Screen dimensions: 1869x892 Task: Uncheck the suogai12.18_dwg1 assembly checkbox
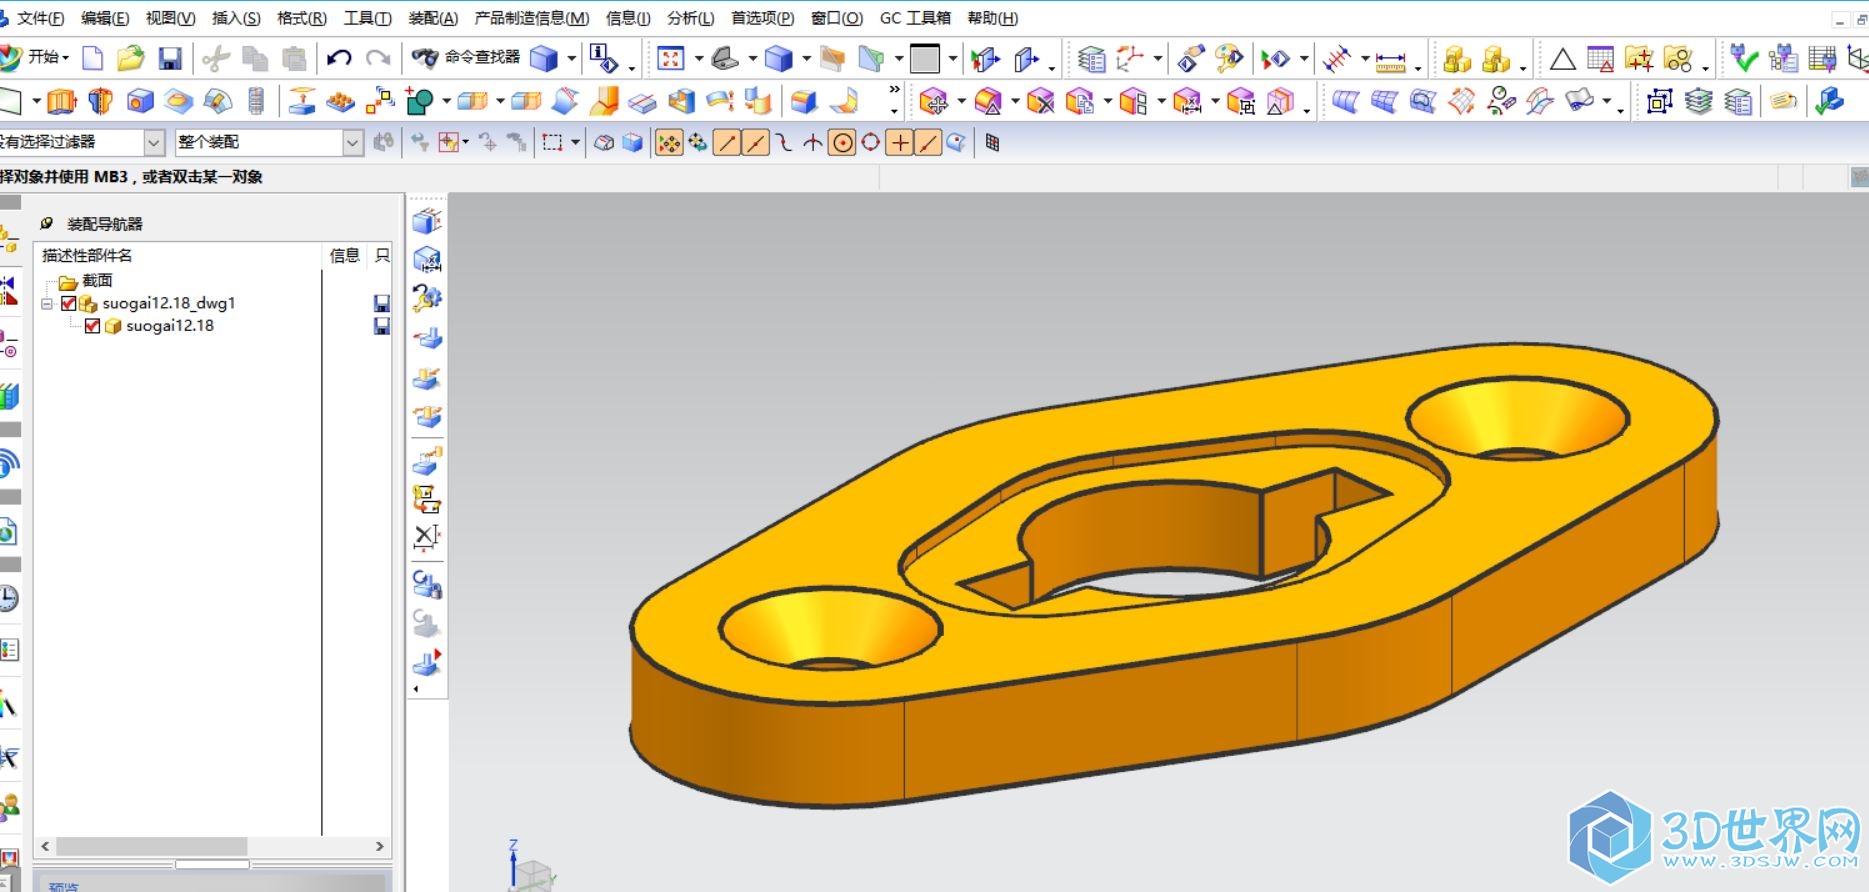[68, 303]
